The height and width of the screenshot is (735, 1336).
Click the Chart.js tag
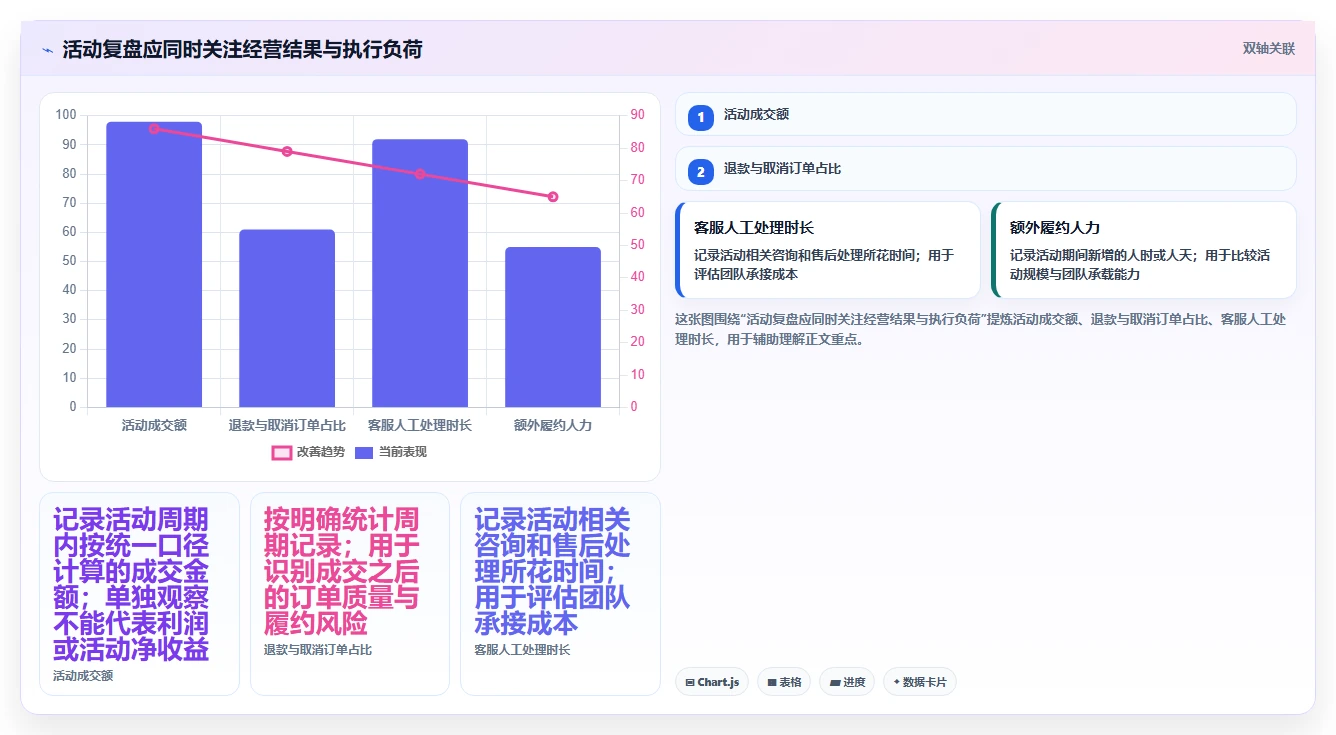point(712,682)
